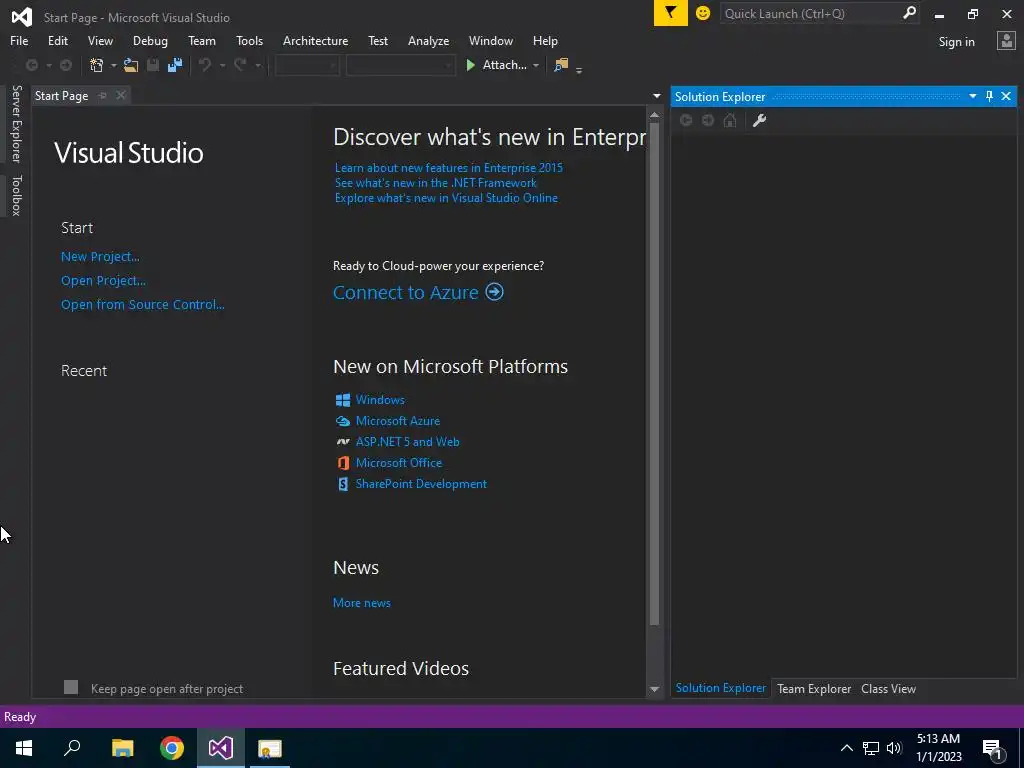The width and height of the screenshot is (1024, 768).
Task: Click the taskbar search magnifier icon
Action: [72, 748]
